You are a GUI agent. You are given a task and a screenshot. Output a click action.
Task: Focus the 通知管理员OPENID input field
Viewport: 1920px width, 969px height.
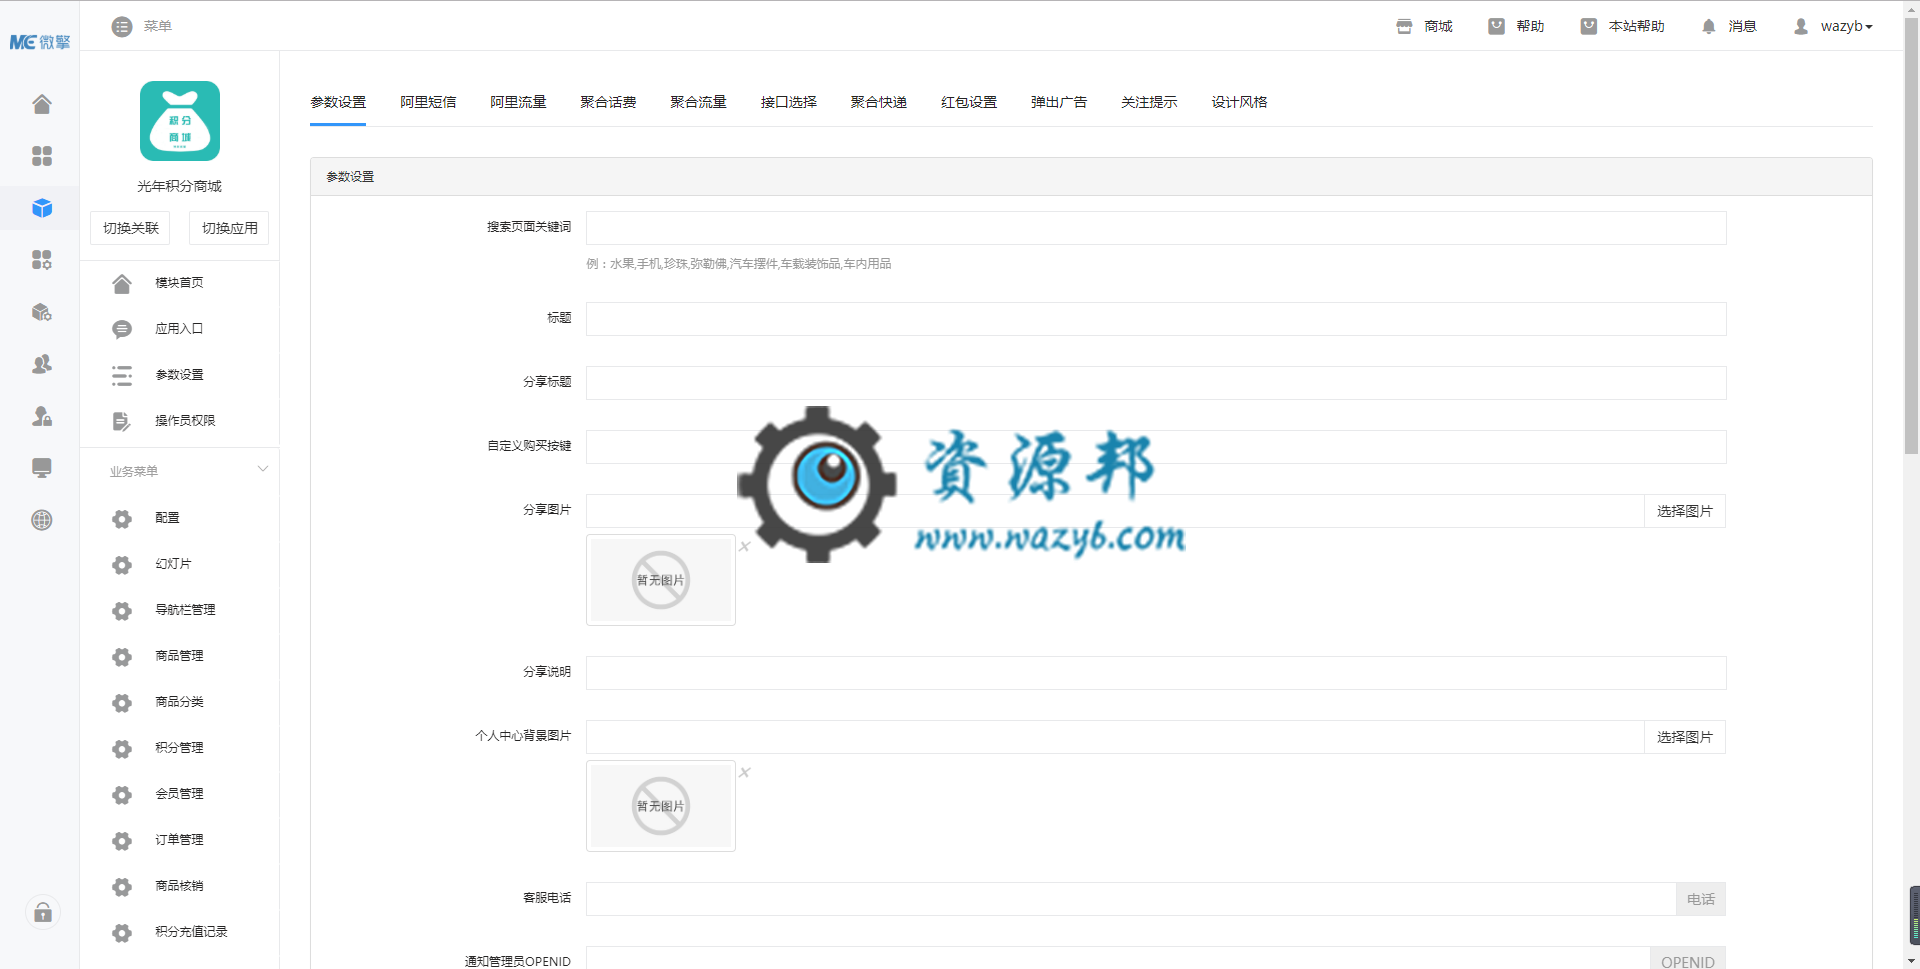pyautogui.click(x=1118, y=958)
